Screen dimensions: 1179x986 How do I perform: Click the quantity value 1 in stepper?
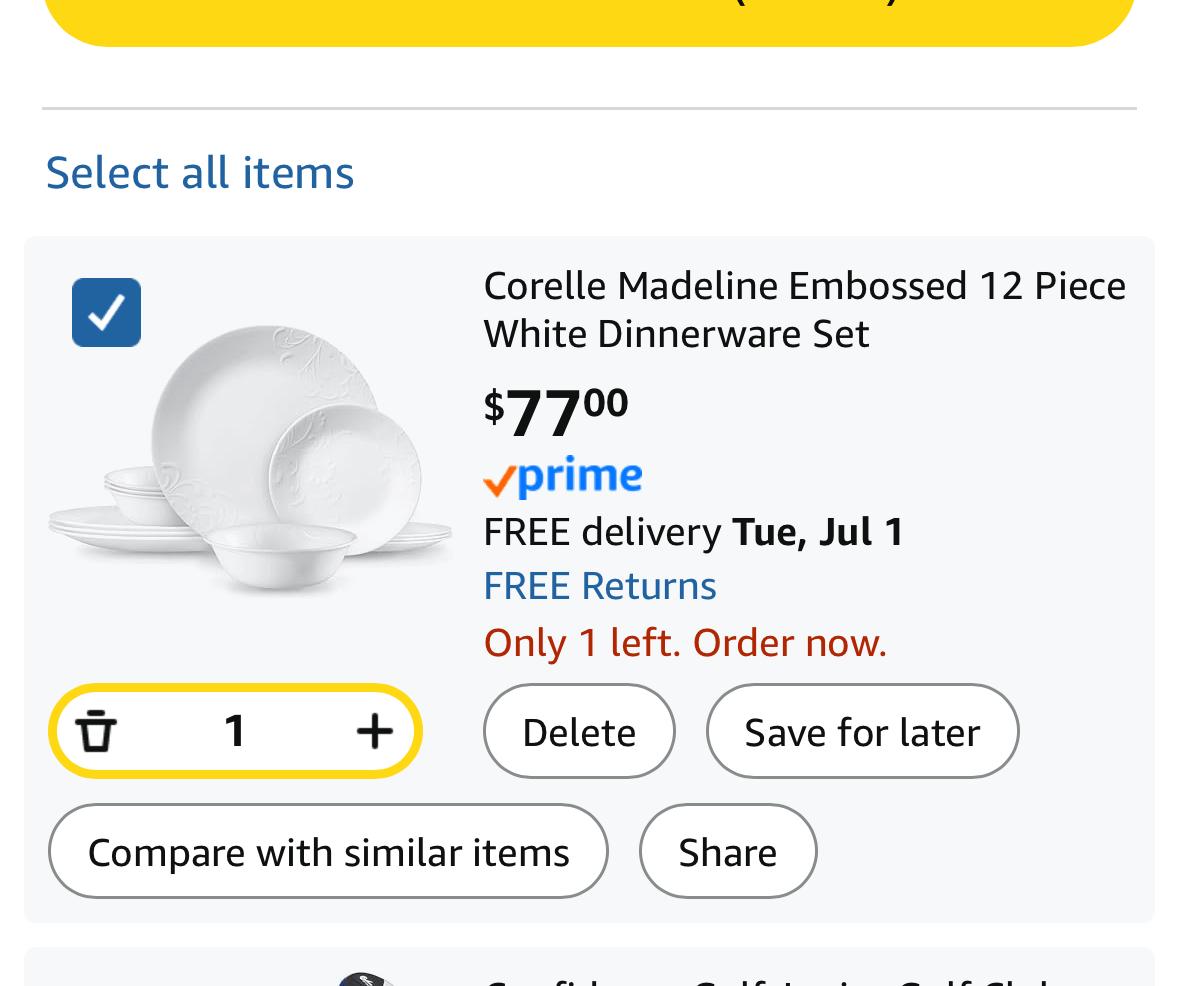235,731
